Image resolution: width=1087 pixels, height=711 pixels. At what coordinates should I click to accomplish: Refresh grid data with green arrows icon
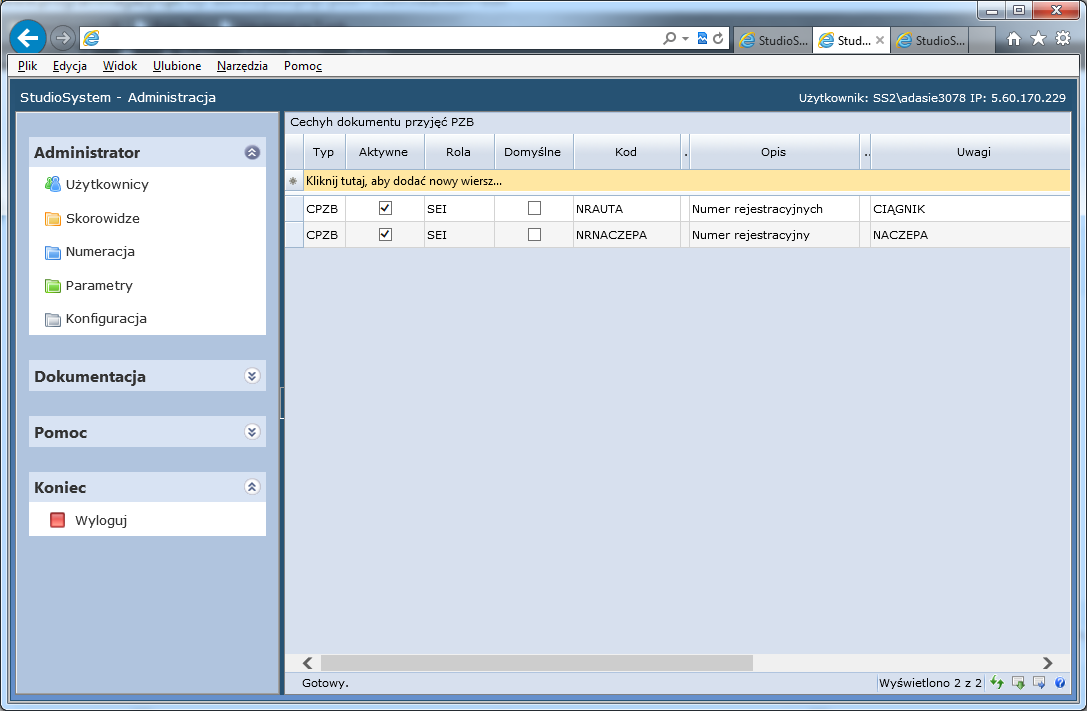click(x=996, y=683)
